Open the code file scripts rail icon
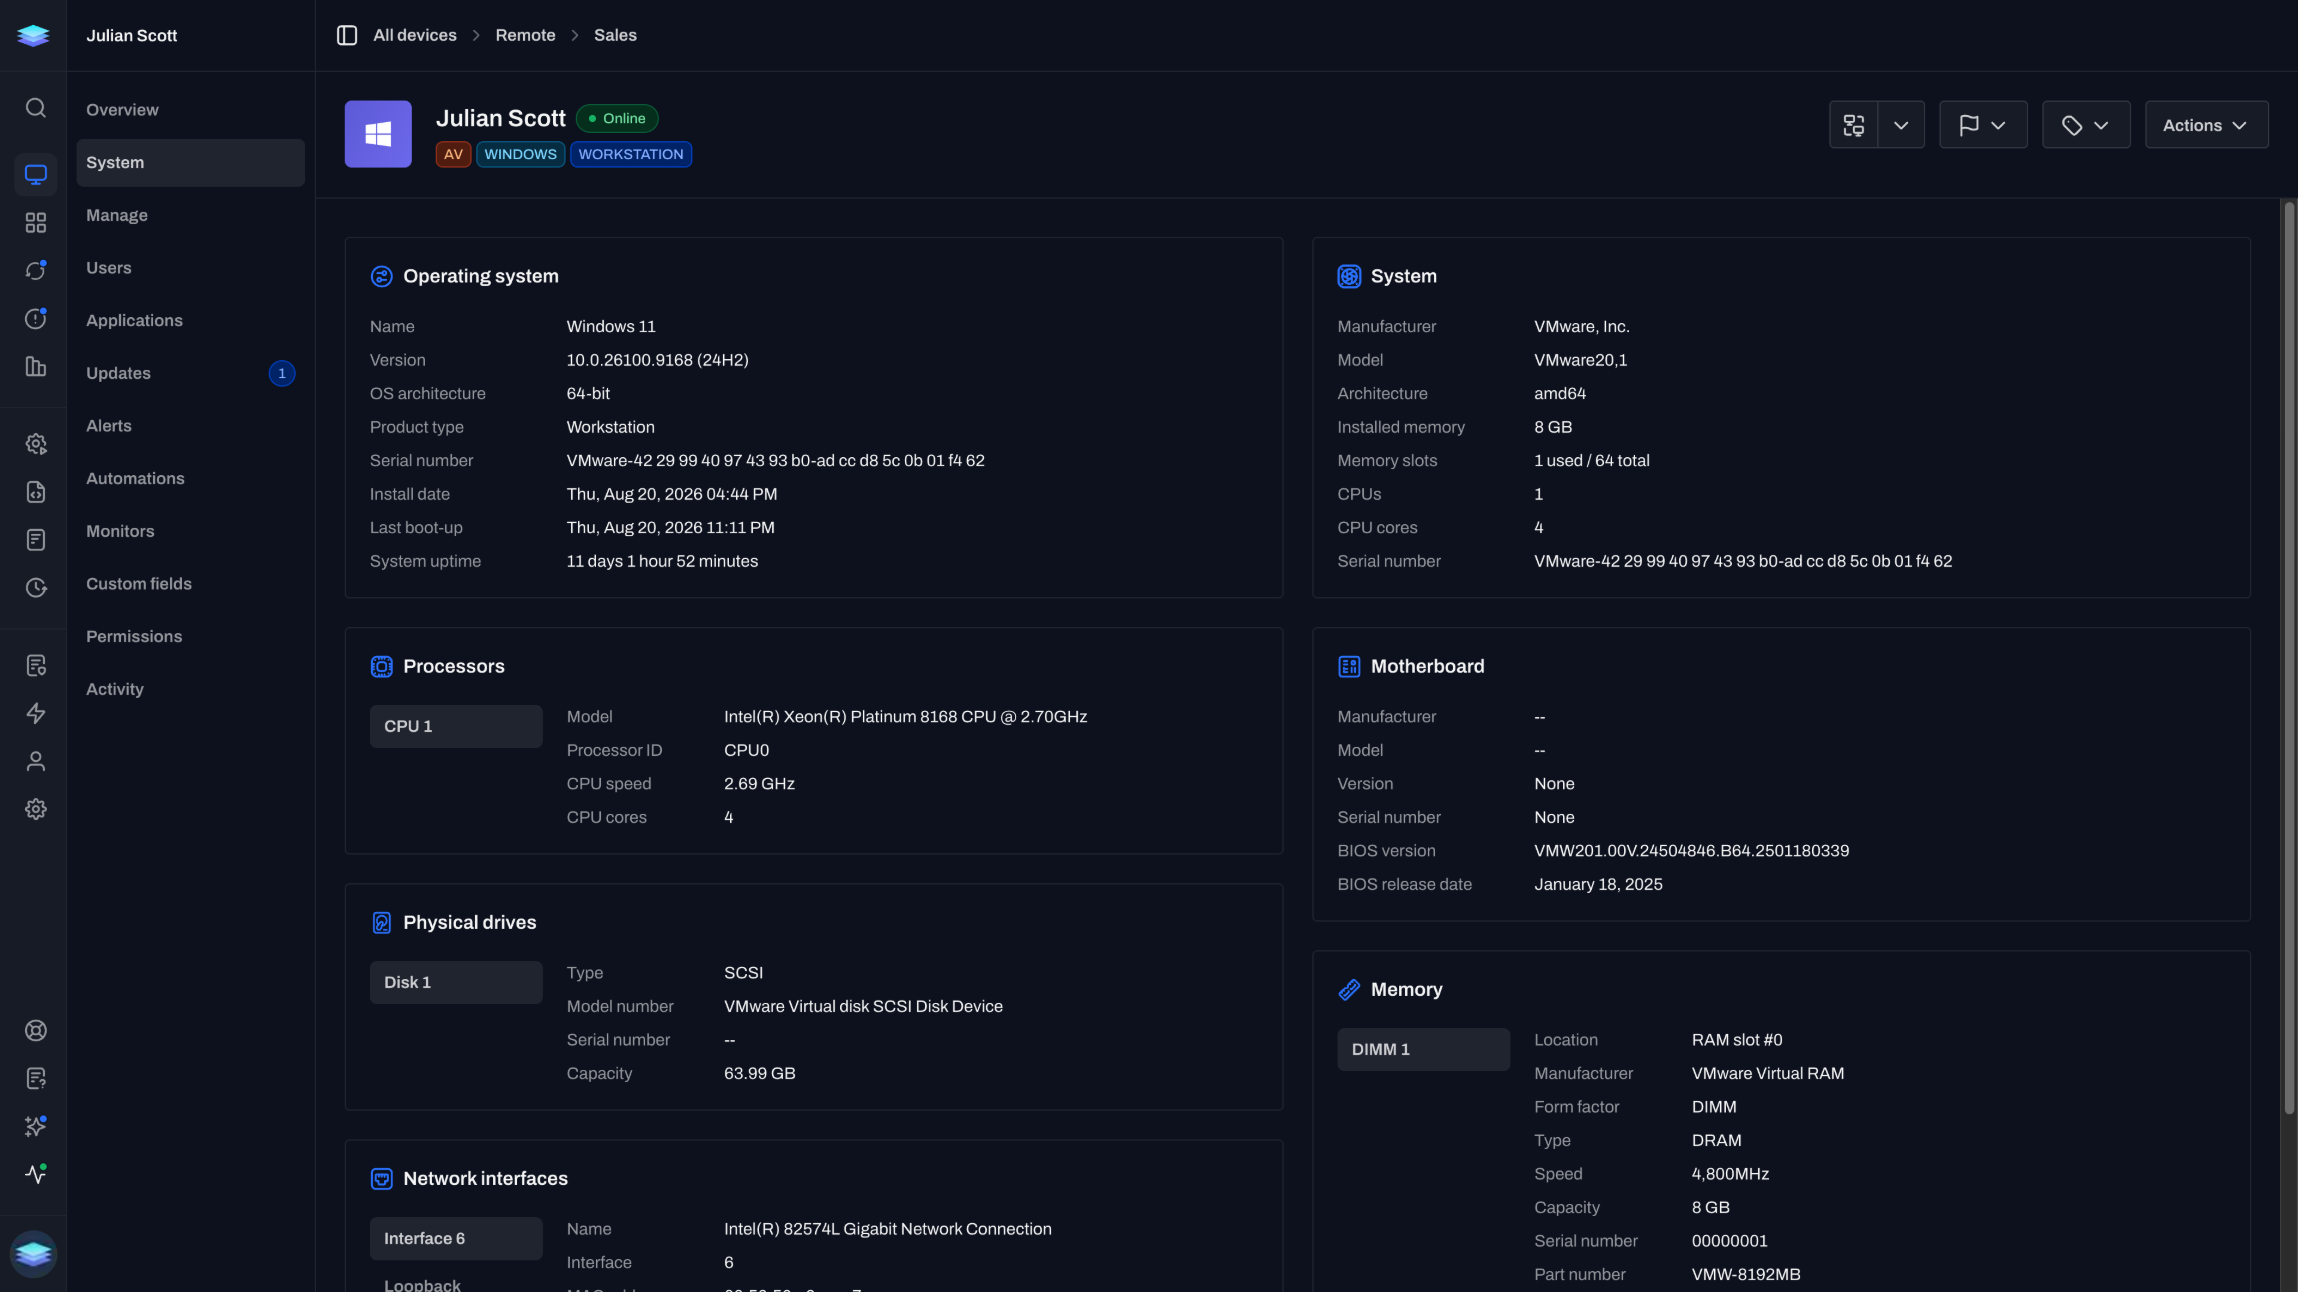The width and height of the screenshot is (2298, 1292). 36,492
